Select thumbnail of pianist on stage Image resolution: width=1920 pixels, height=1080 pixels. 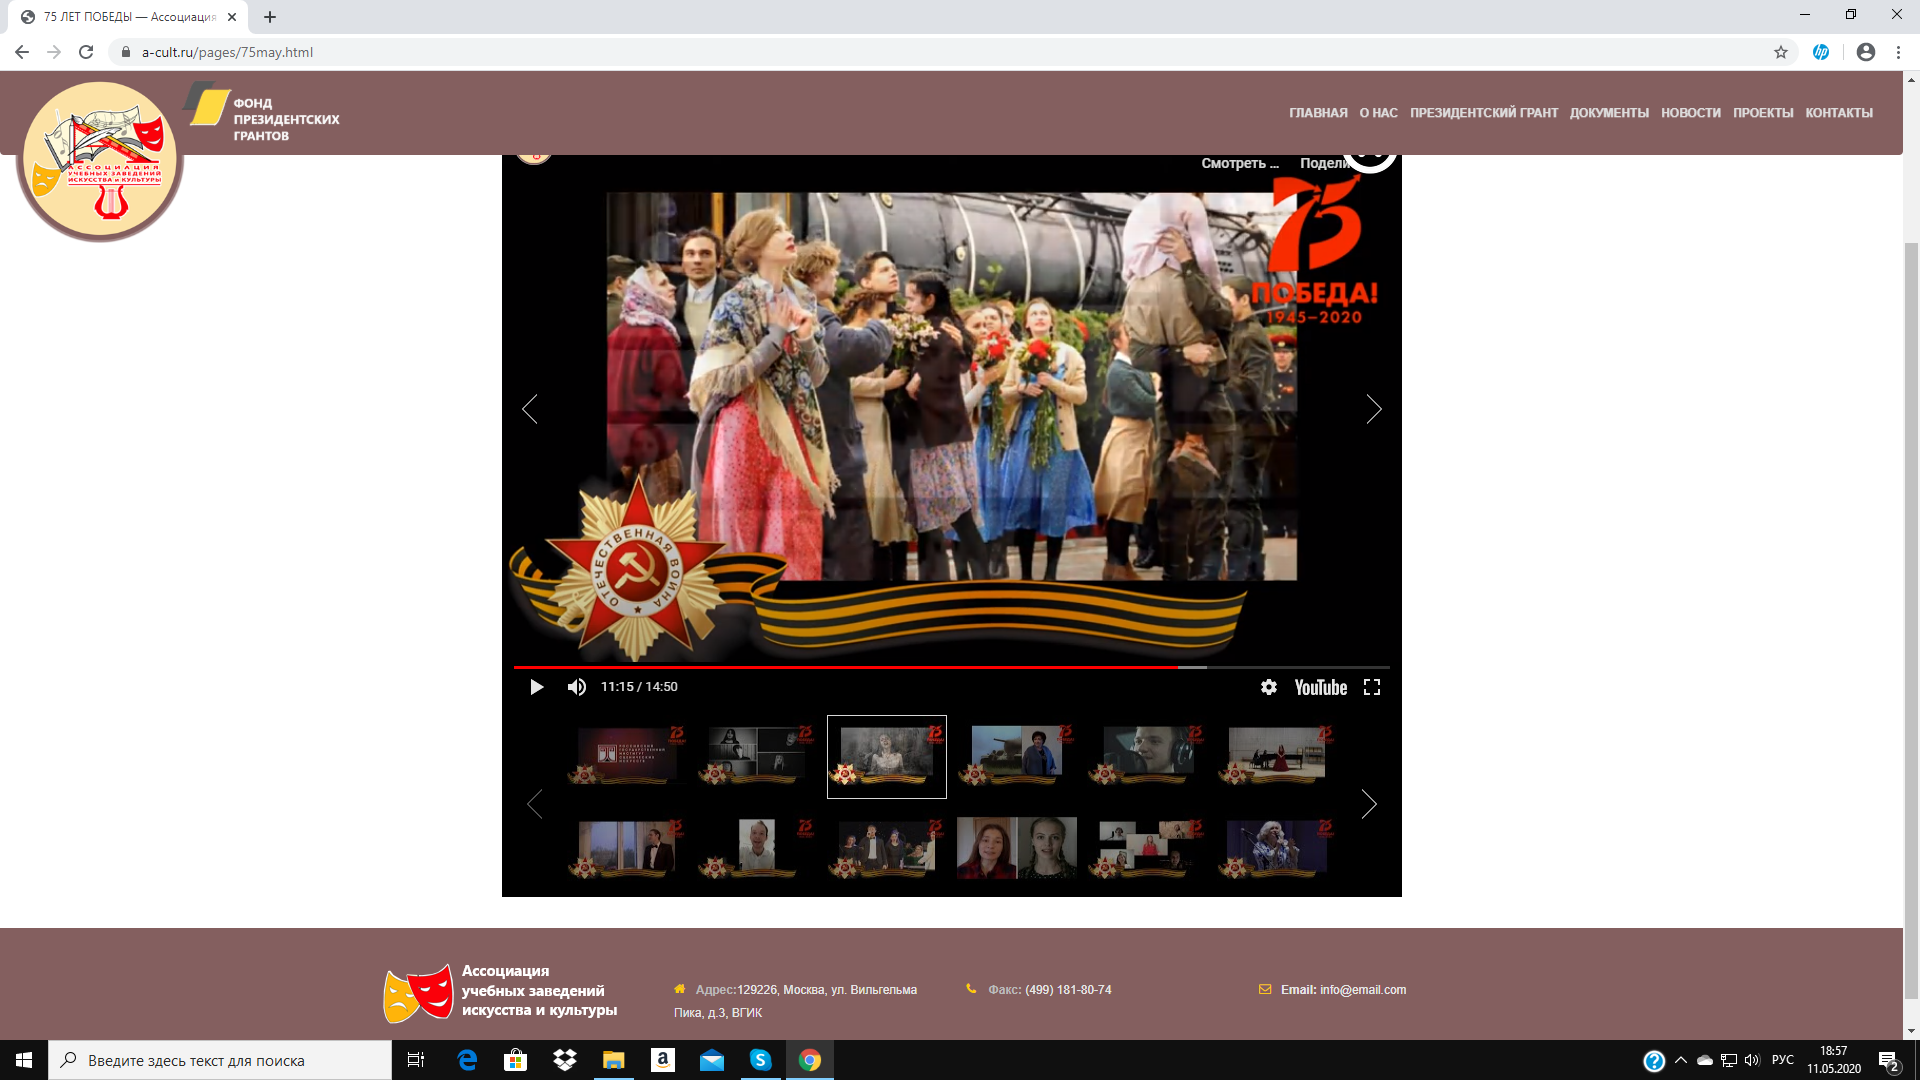coord(1277,756)
